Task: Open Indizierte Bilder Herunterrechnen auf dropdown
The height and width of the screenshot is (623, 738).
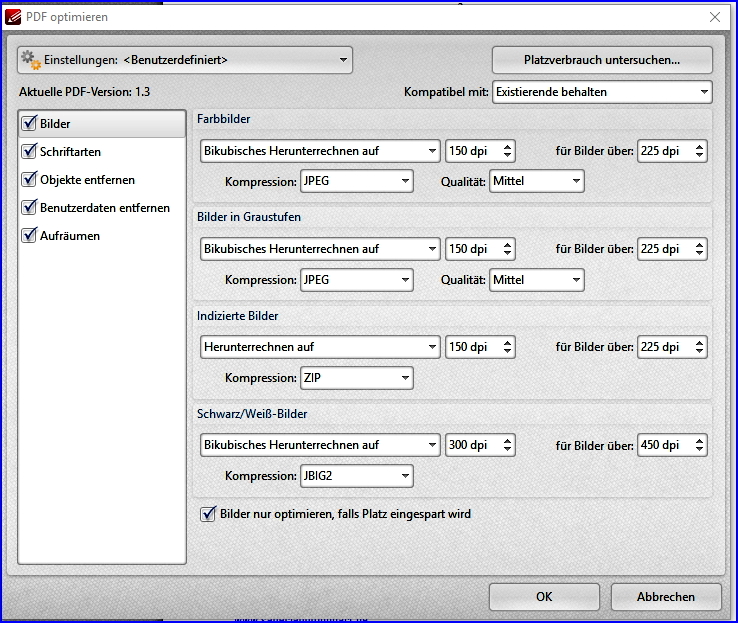Action: pos(320,347)
